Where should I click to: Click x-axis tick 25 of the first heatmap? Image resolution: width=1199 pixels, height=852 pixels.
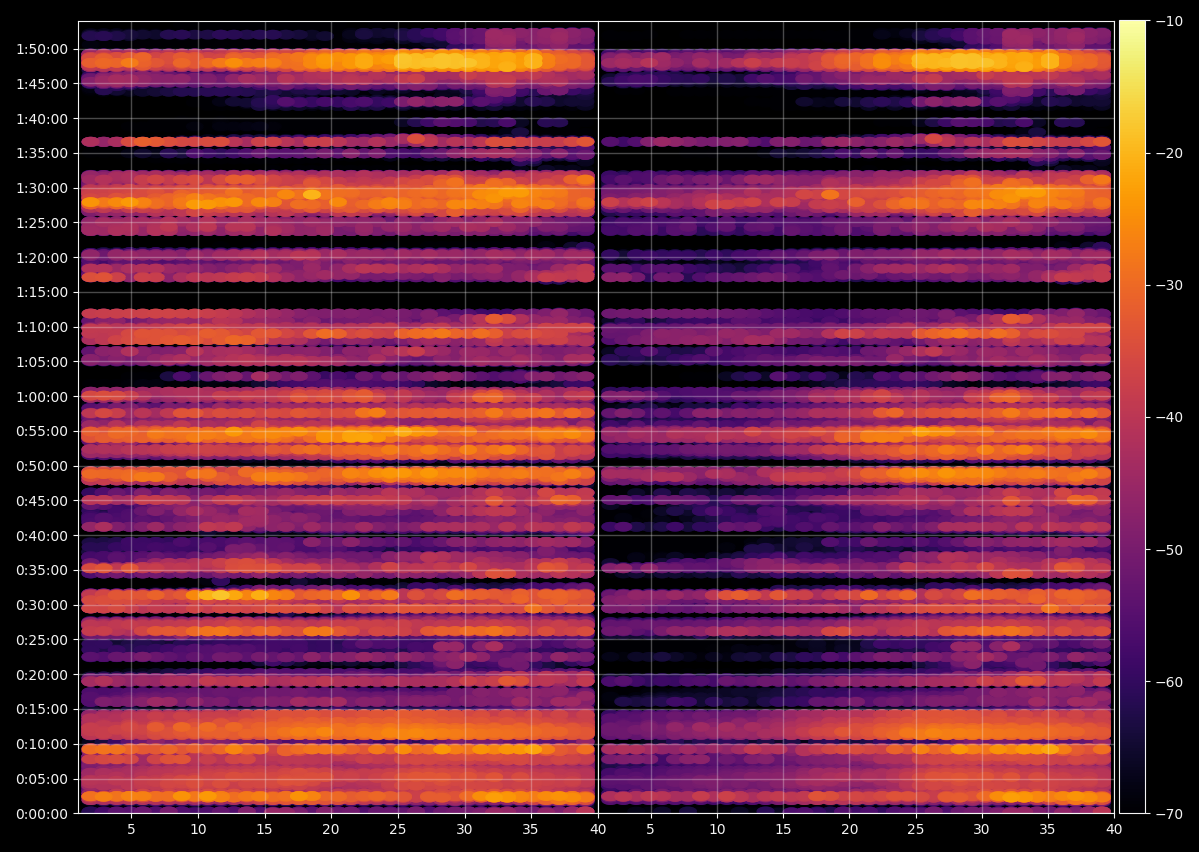point(398,829)
